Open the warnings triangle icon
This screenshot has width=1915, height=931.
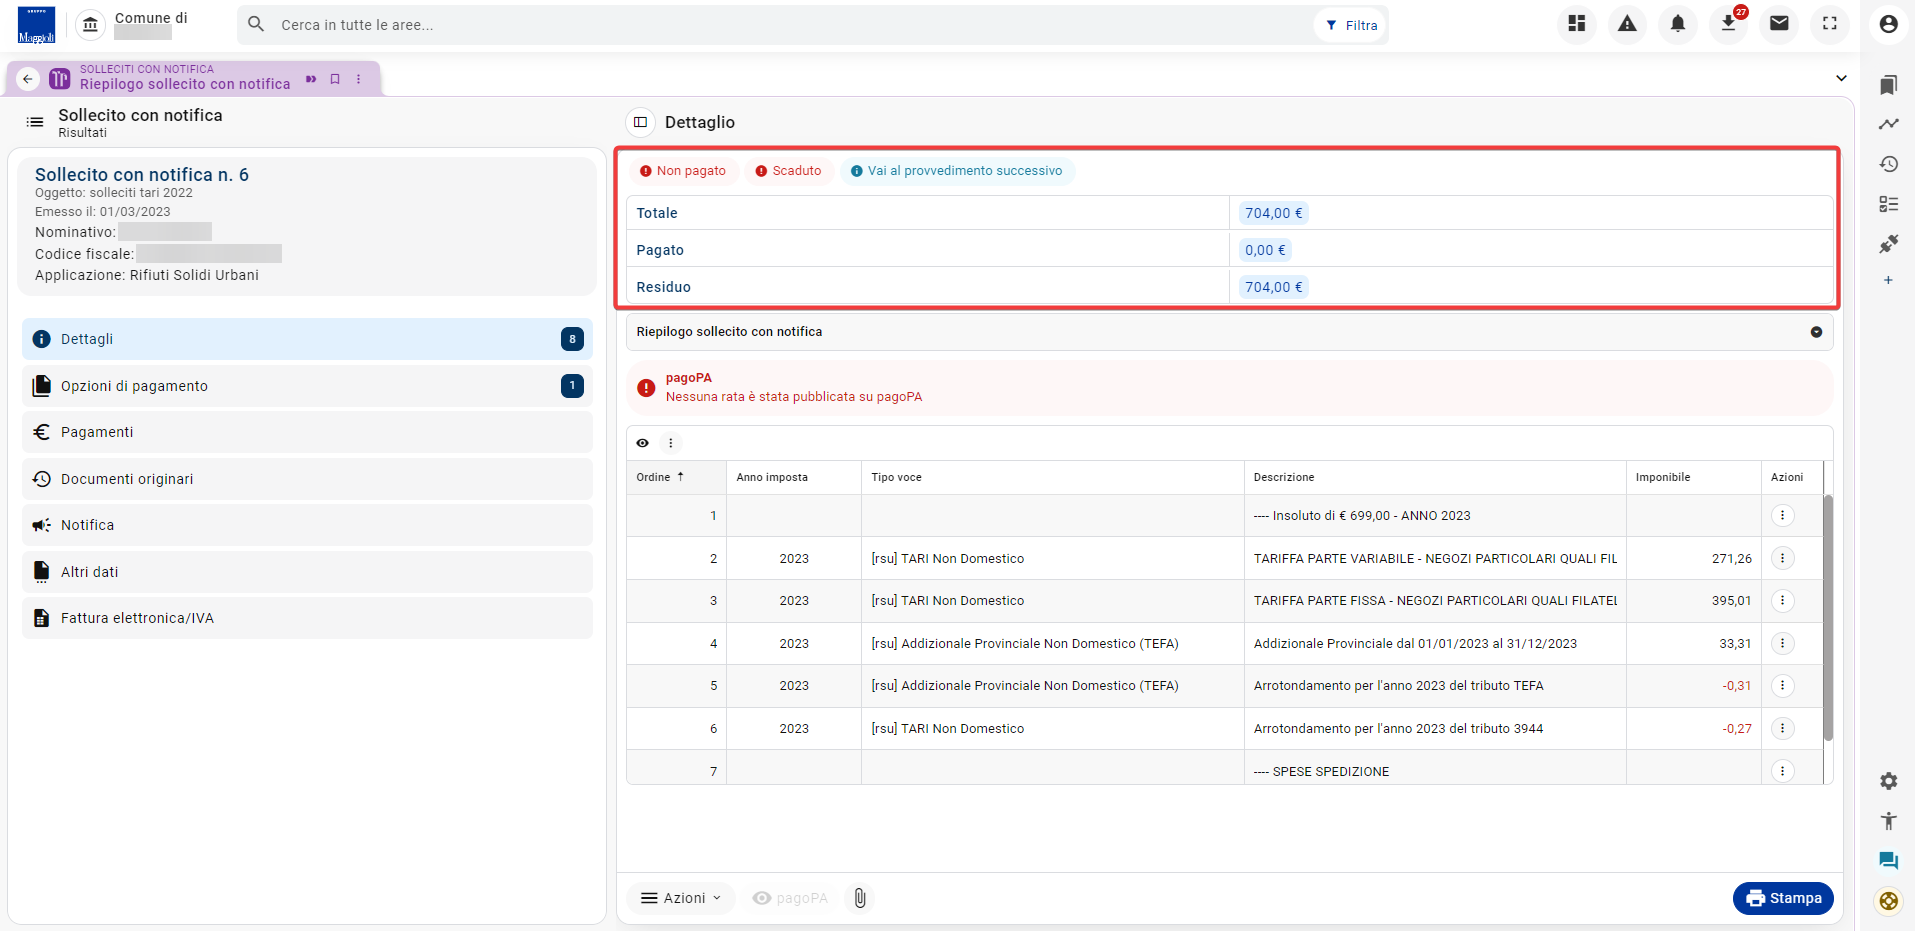click(x=1628, y=23)
